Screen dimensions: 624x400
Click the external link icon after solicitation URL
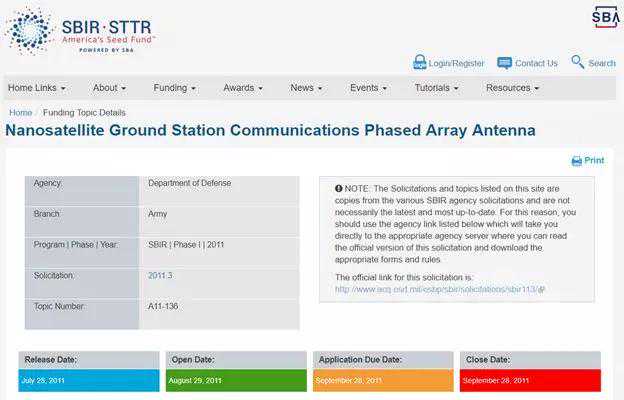(541, 289)
